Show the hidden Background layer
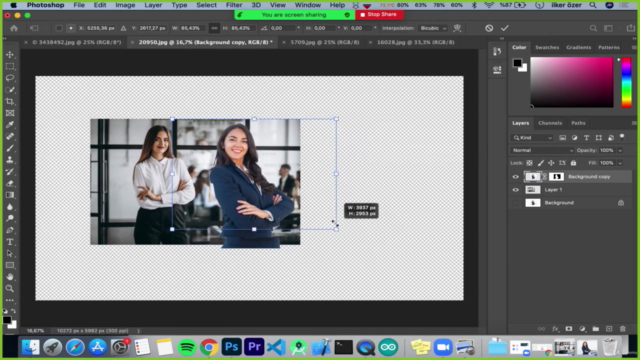 coord(516,203)
